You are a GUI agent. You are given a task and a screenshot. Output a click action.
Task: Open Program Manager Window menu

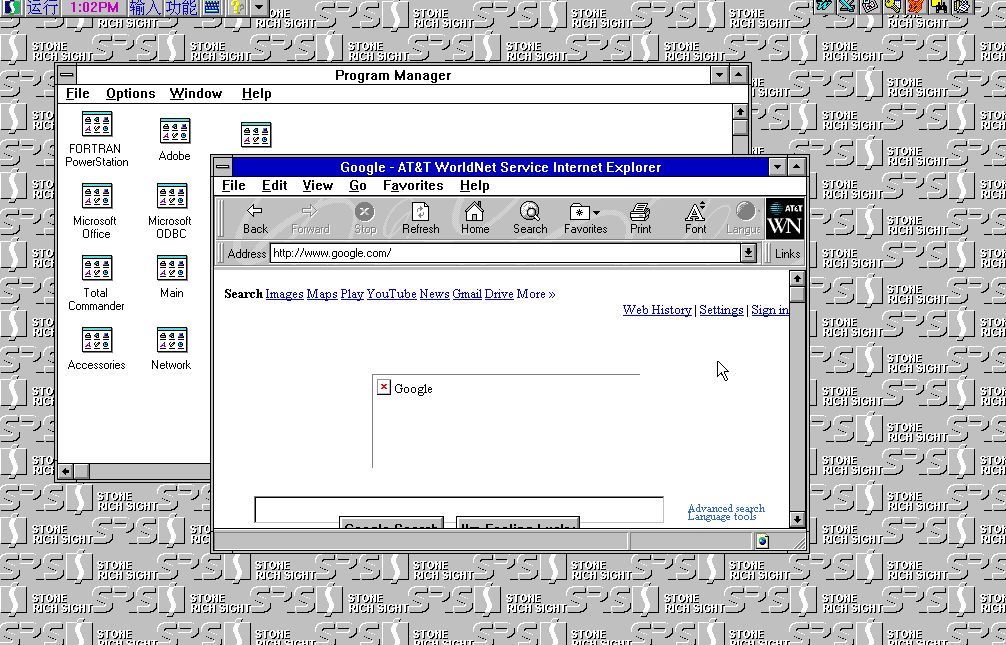[196, 94]
